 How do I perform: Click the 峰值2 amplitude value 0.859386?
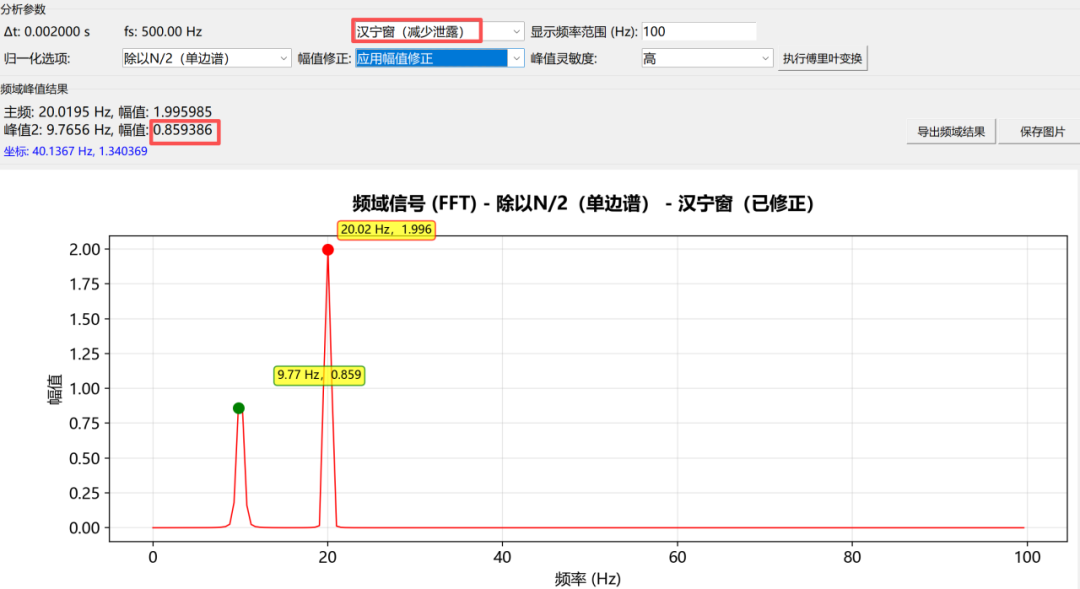(x=183, y=130)
